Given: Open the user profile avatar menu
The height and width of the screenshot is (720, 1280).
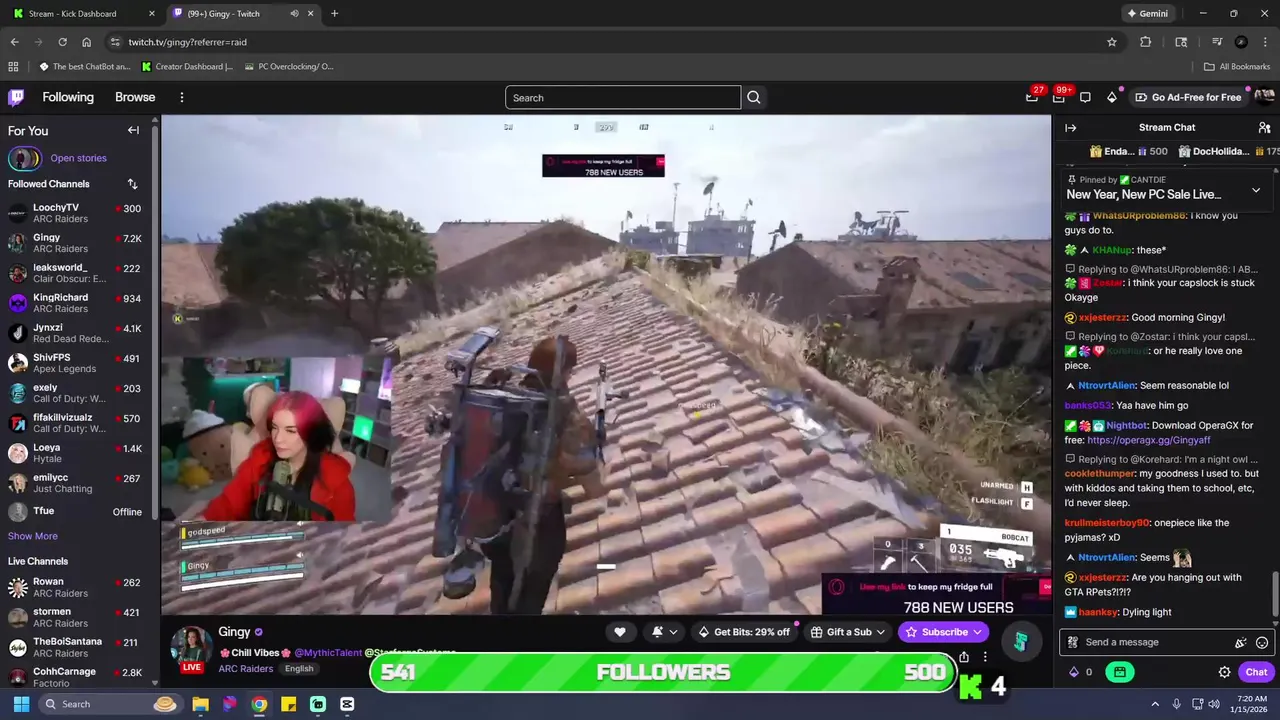Looking at the screenshot, I should [x=1264, y=97].
